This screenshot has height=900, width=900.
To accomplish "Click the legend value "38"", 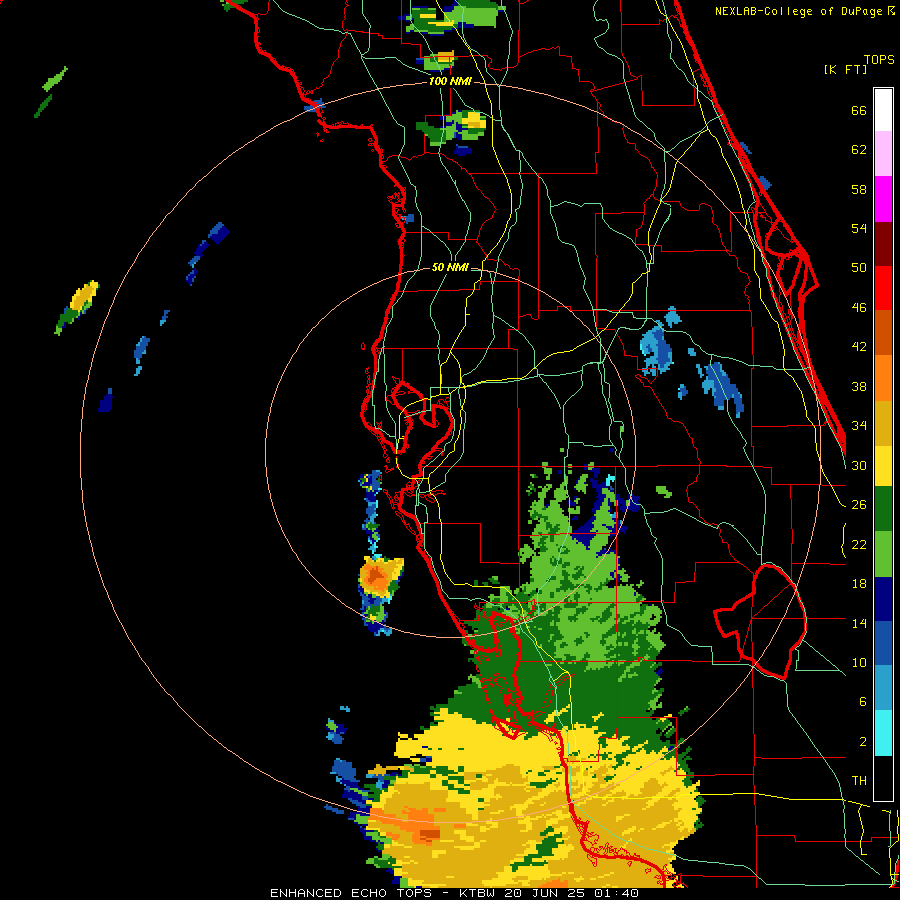I will coord(859,386).
